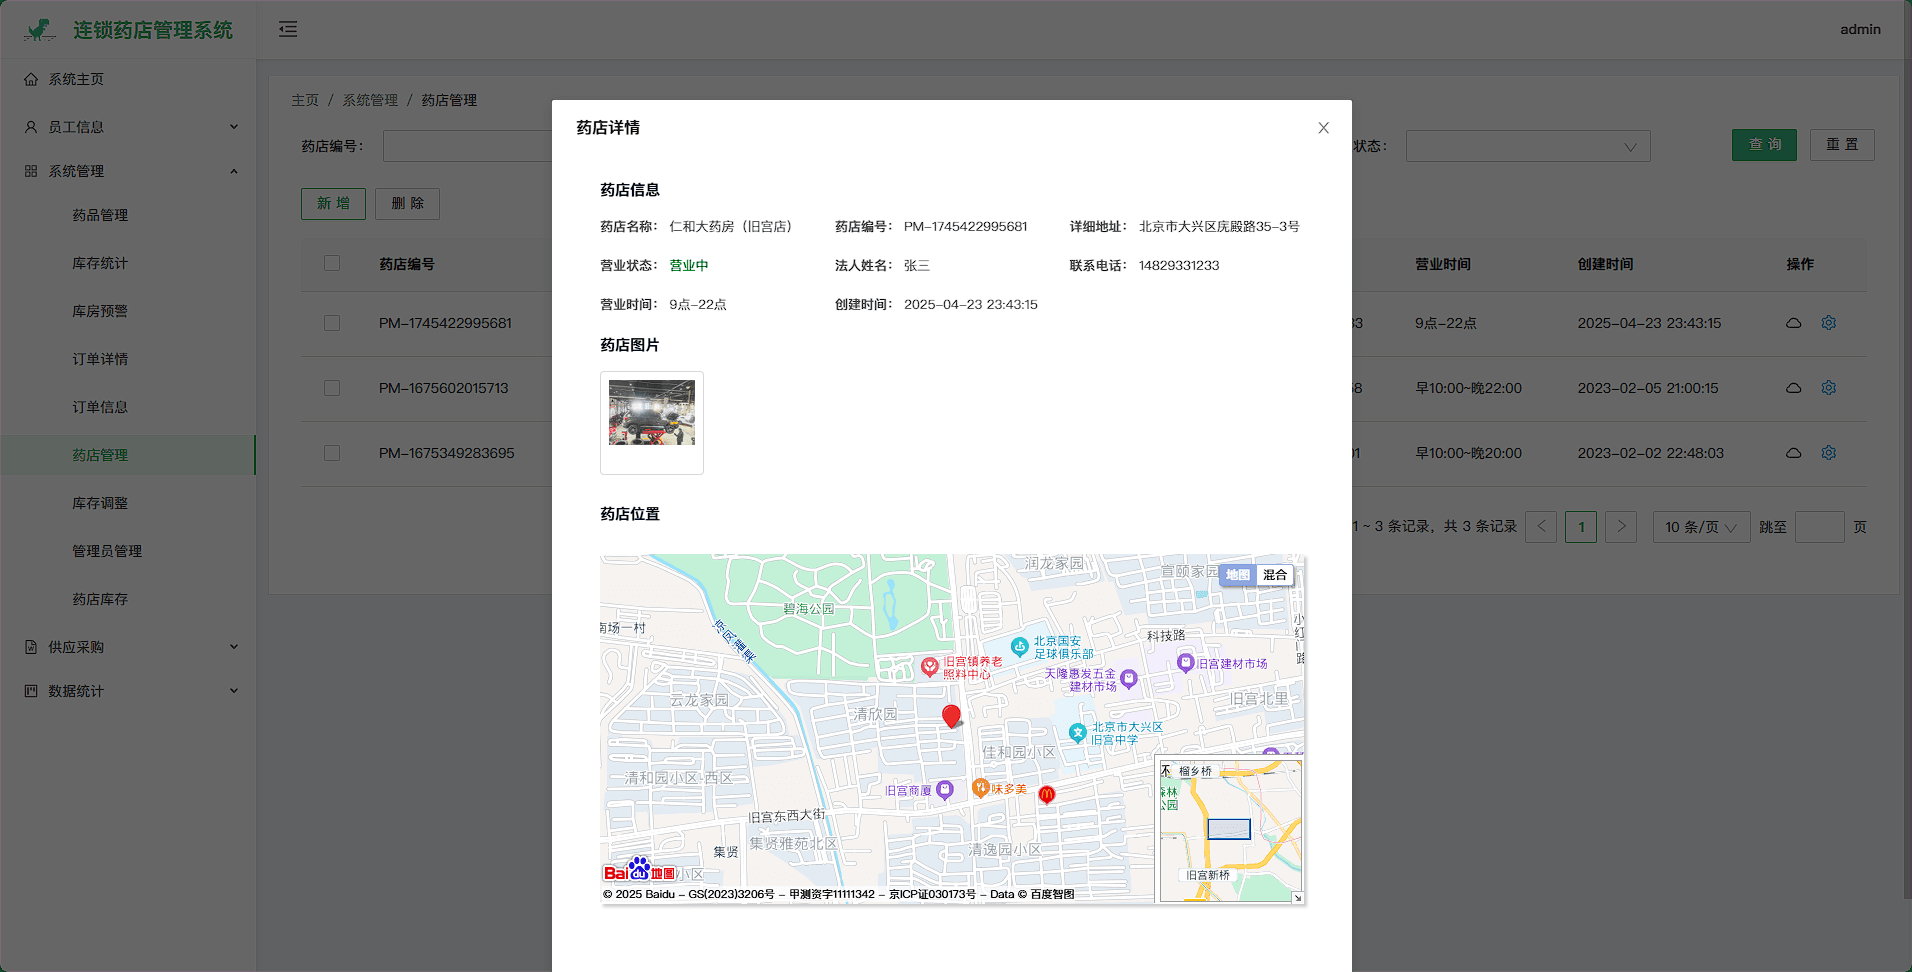Open 库存统计 in the sidebar
Viewport: 1912px width, 972px height.
click(x=100, y=263)
